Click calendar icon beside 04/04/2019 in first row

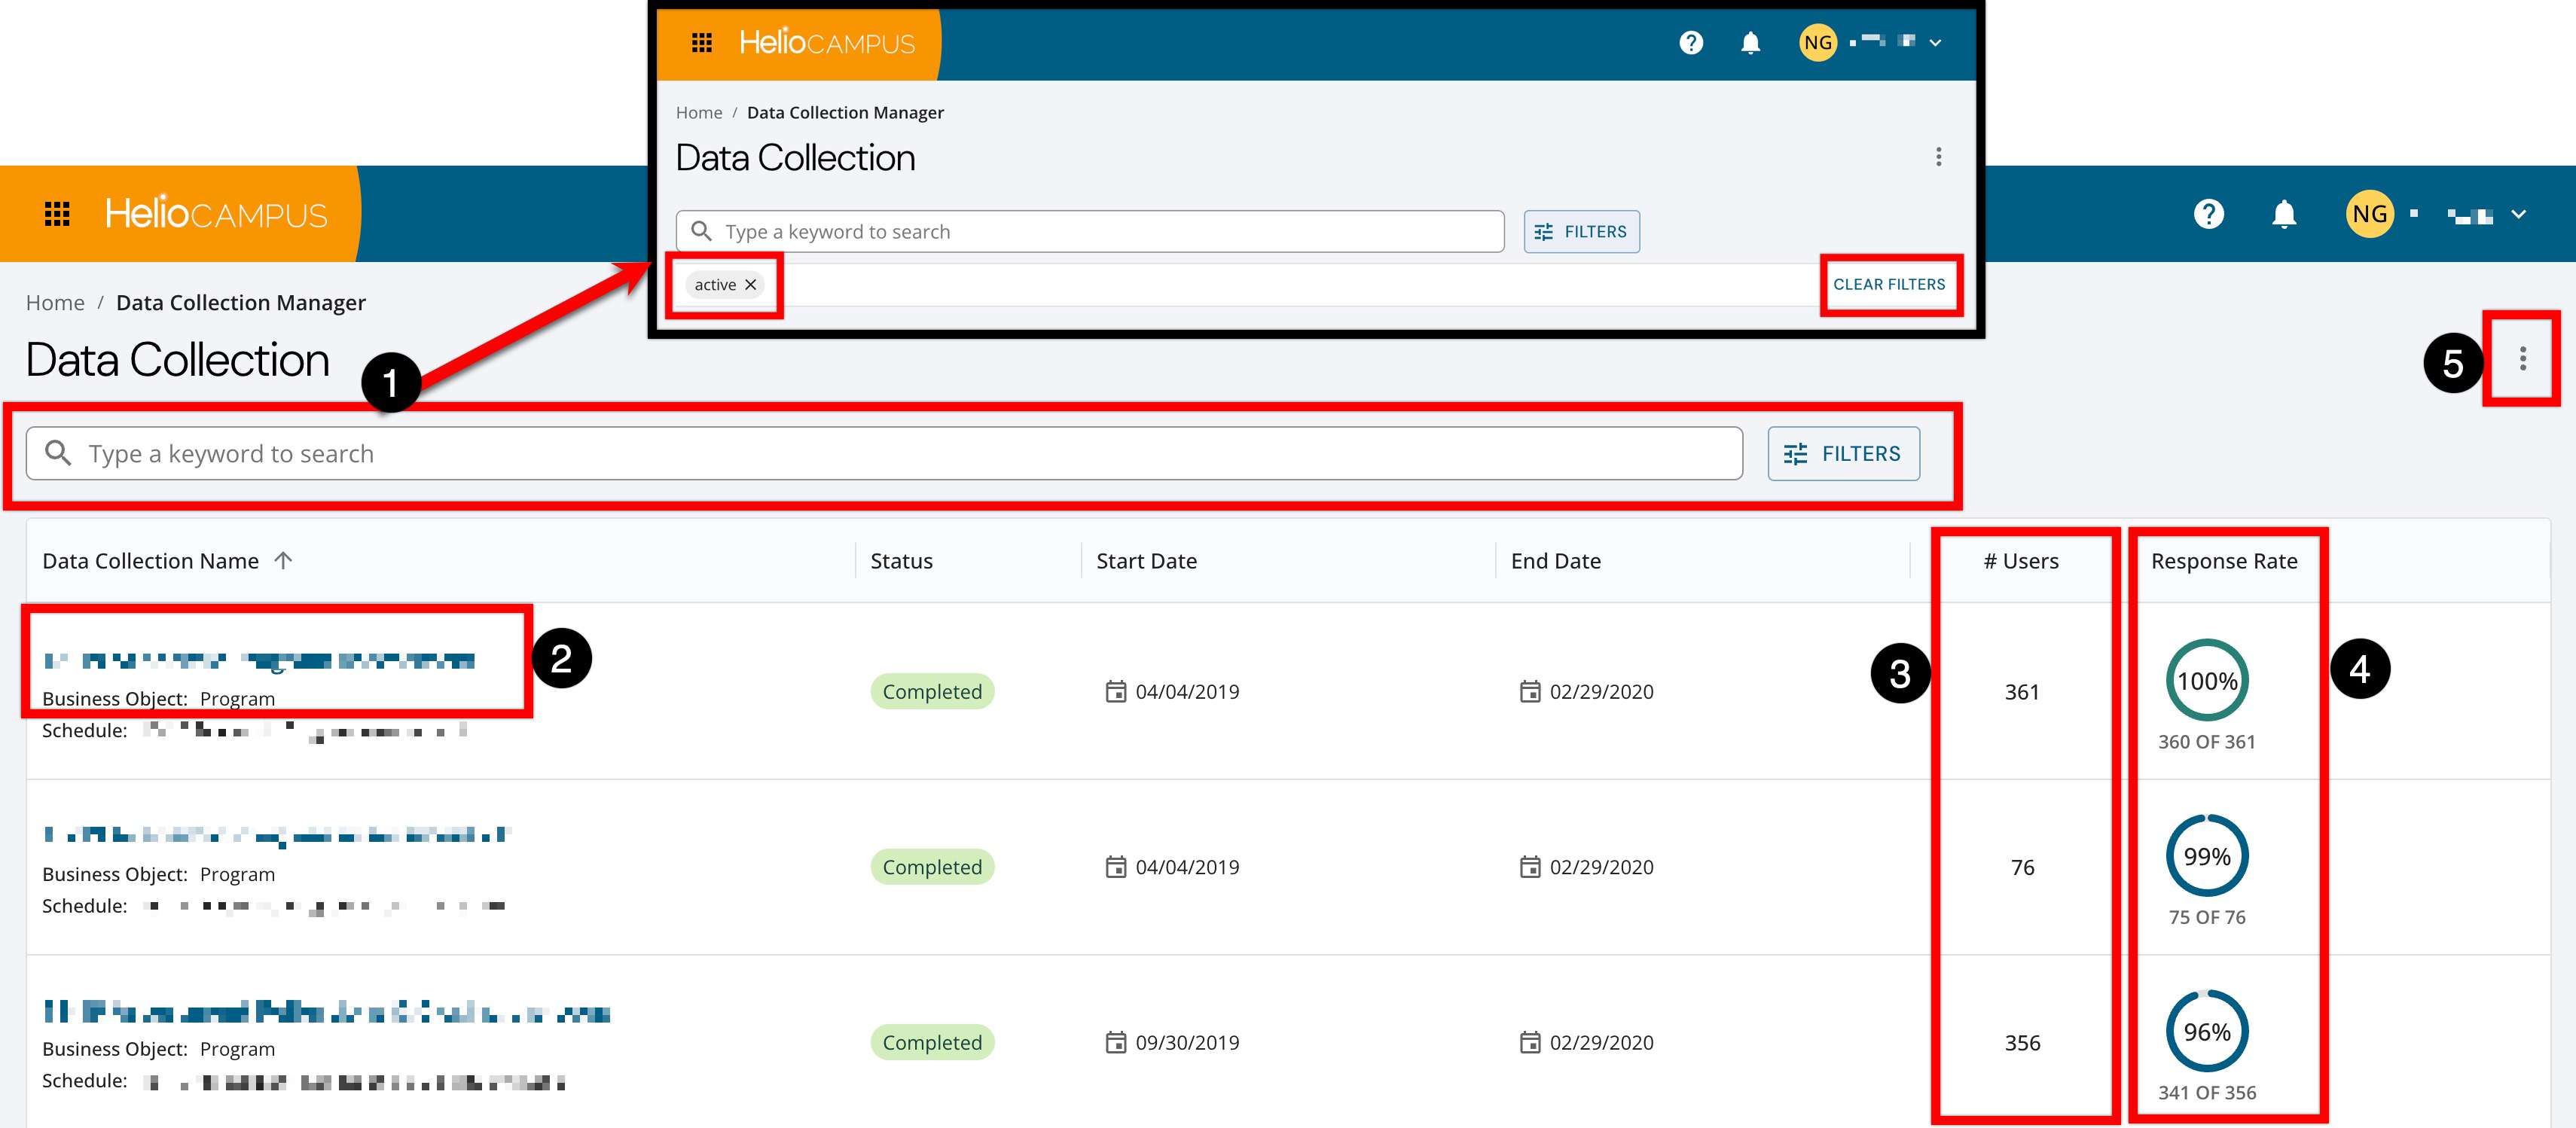pyautogui.click(x=1115, y=691)
